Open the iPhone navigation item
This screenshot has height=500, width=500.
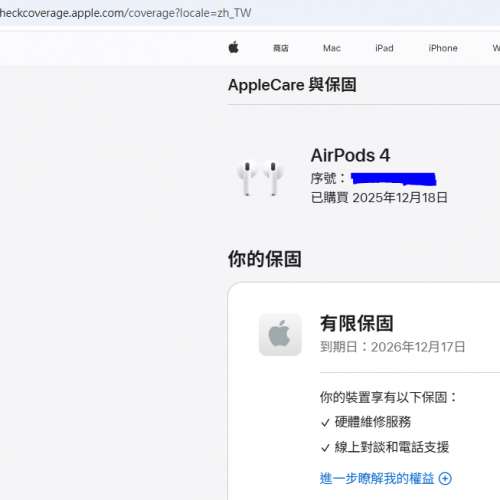(x=443, y=48)
